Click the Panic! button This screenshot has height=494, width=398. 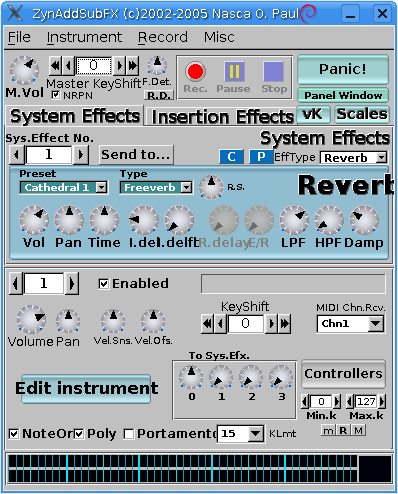(x=343, y=69)
